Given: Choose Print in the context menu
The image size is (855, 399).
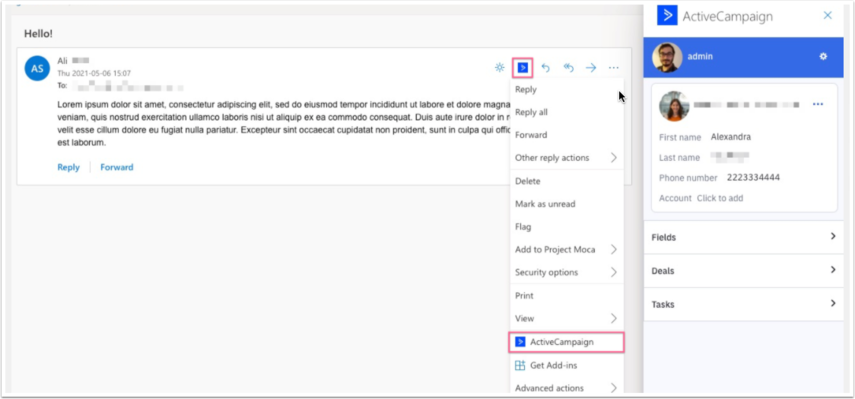Looking at the screenshot, I should point(567,295).
